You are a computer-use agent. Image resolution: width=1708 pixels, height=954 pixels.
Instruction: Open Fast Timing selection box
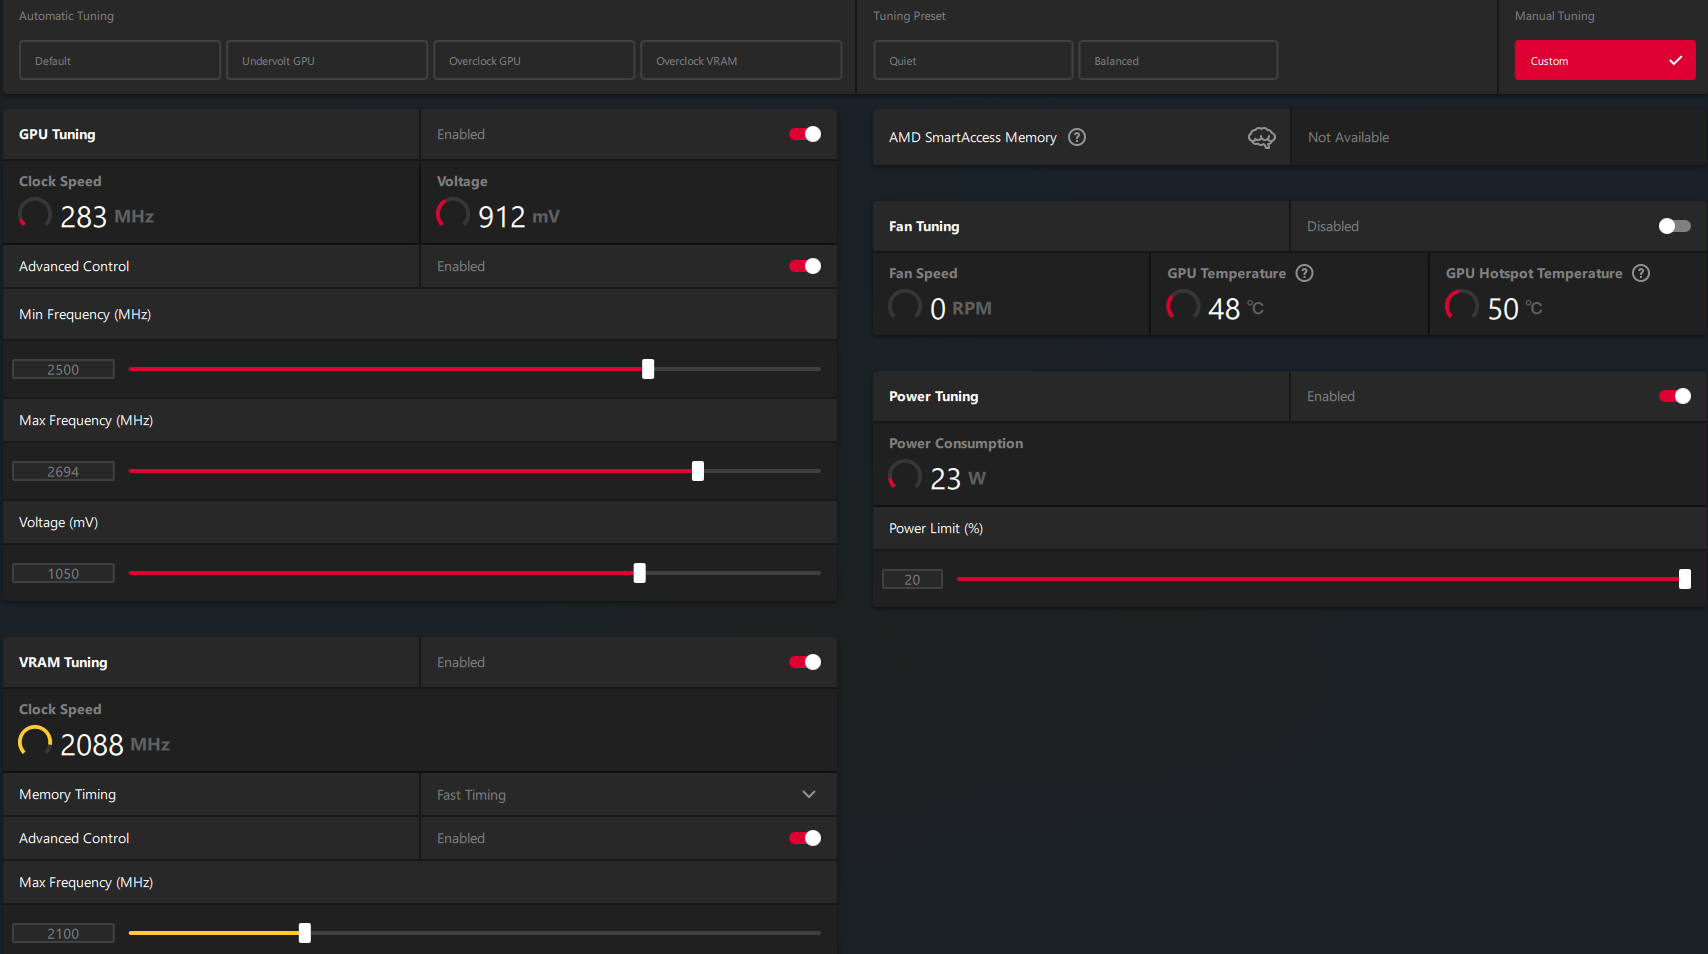pos(629,795)
